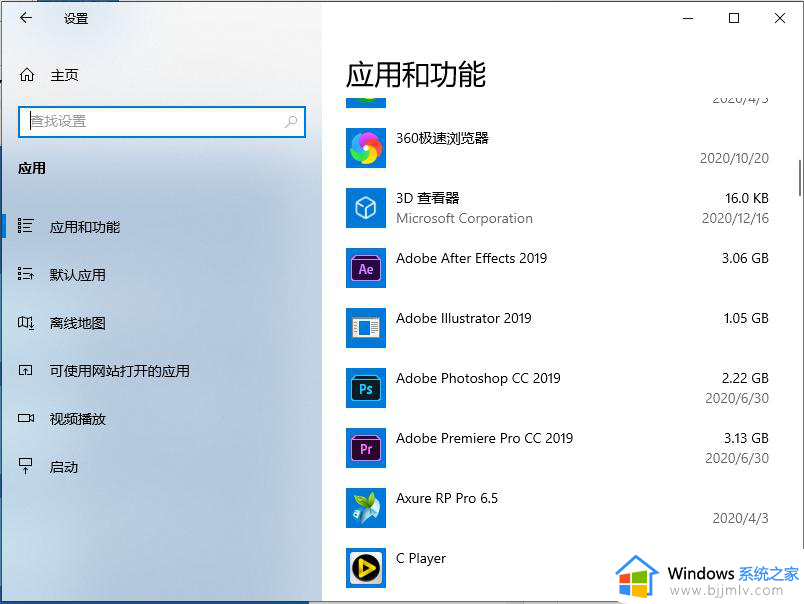Close the 设置 window
Screen dimensions: 804x604
click(780, 18)
